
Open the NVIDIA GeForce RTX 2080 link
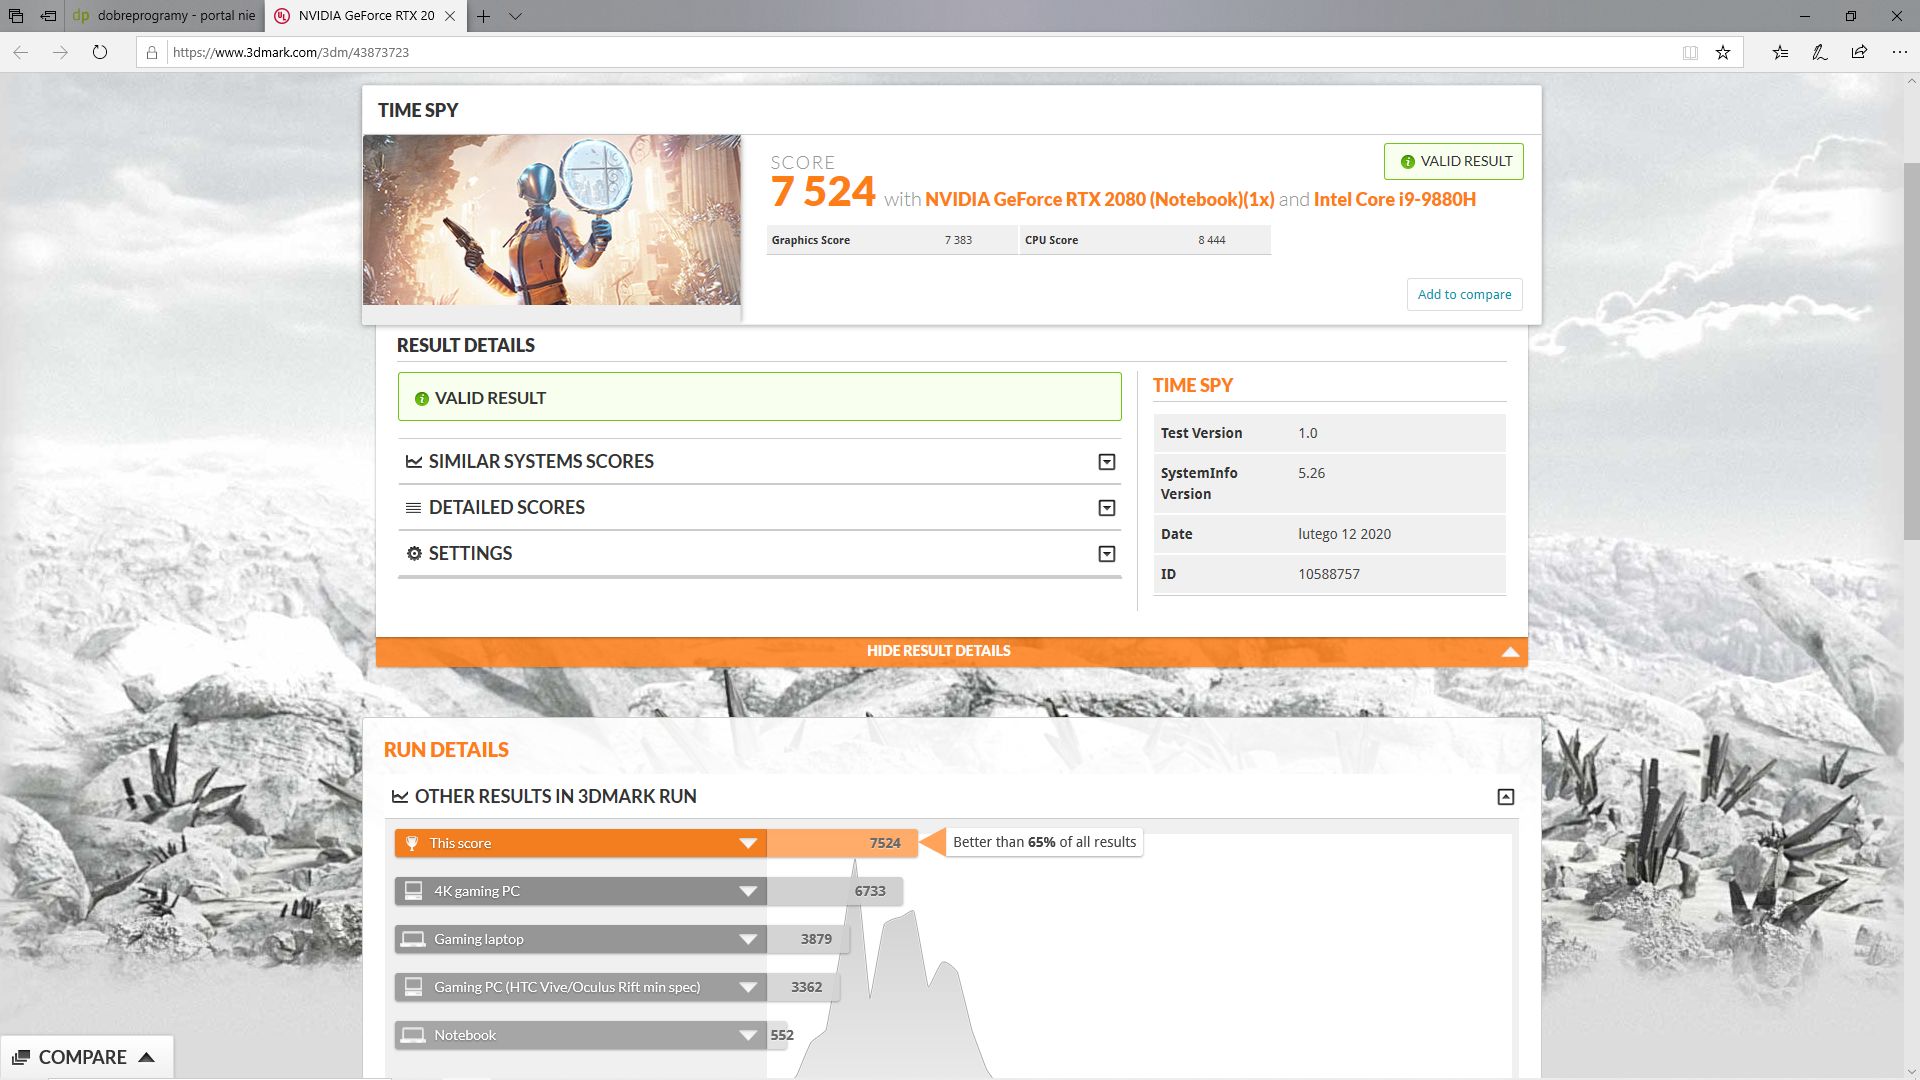pos(1099,199)
